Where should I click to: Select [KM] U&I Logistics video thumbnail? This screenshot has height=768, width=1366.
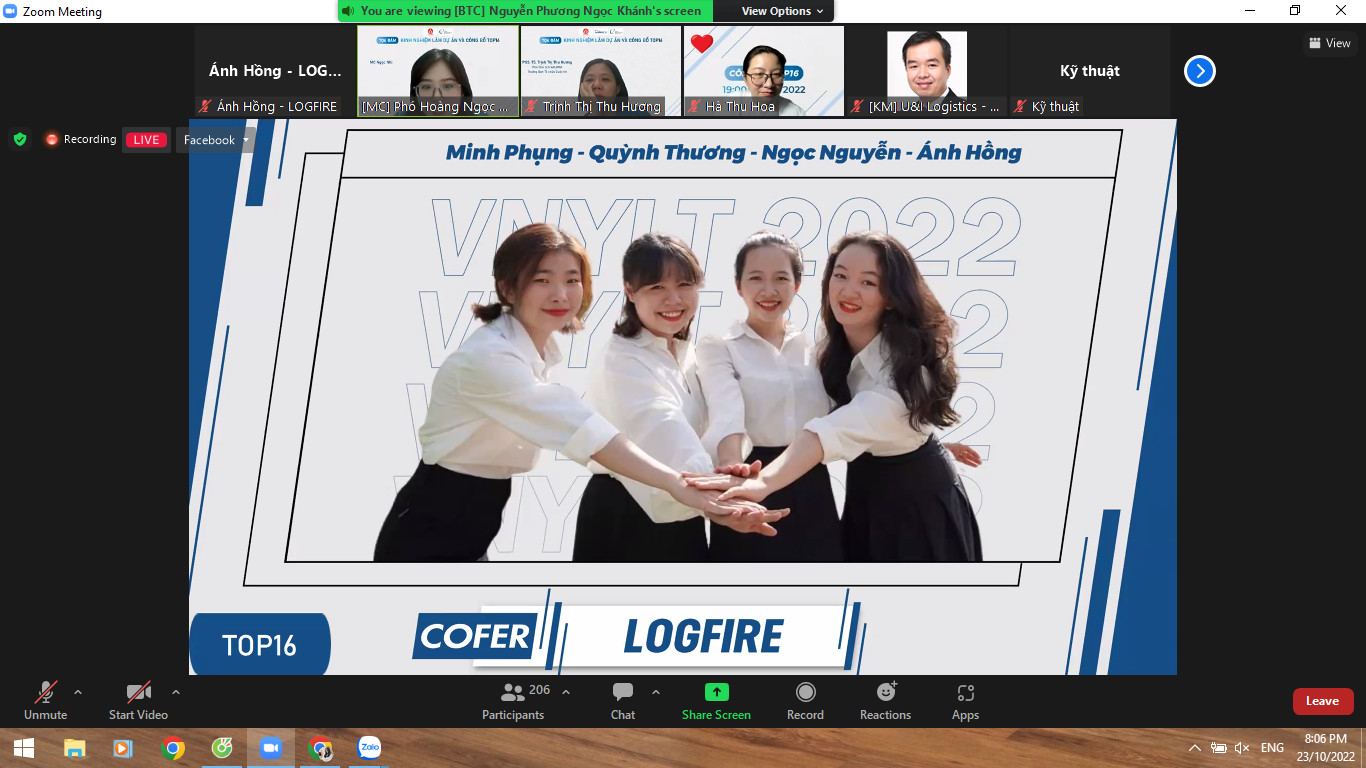click(927, 71)
